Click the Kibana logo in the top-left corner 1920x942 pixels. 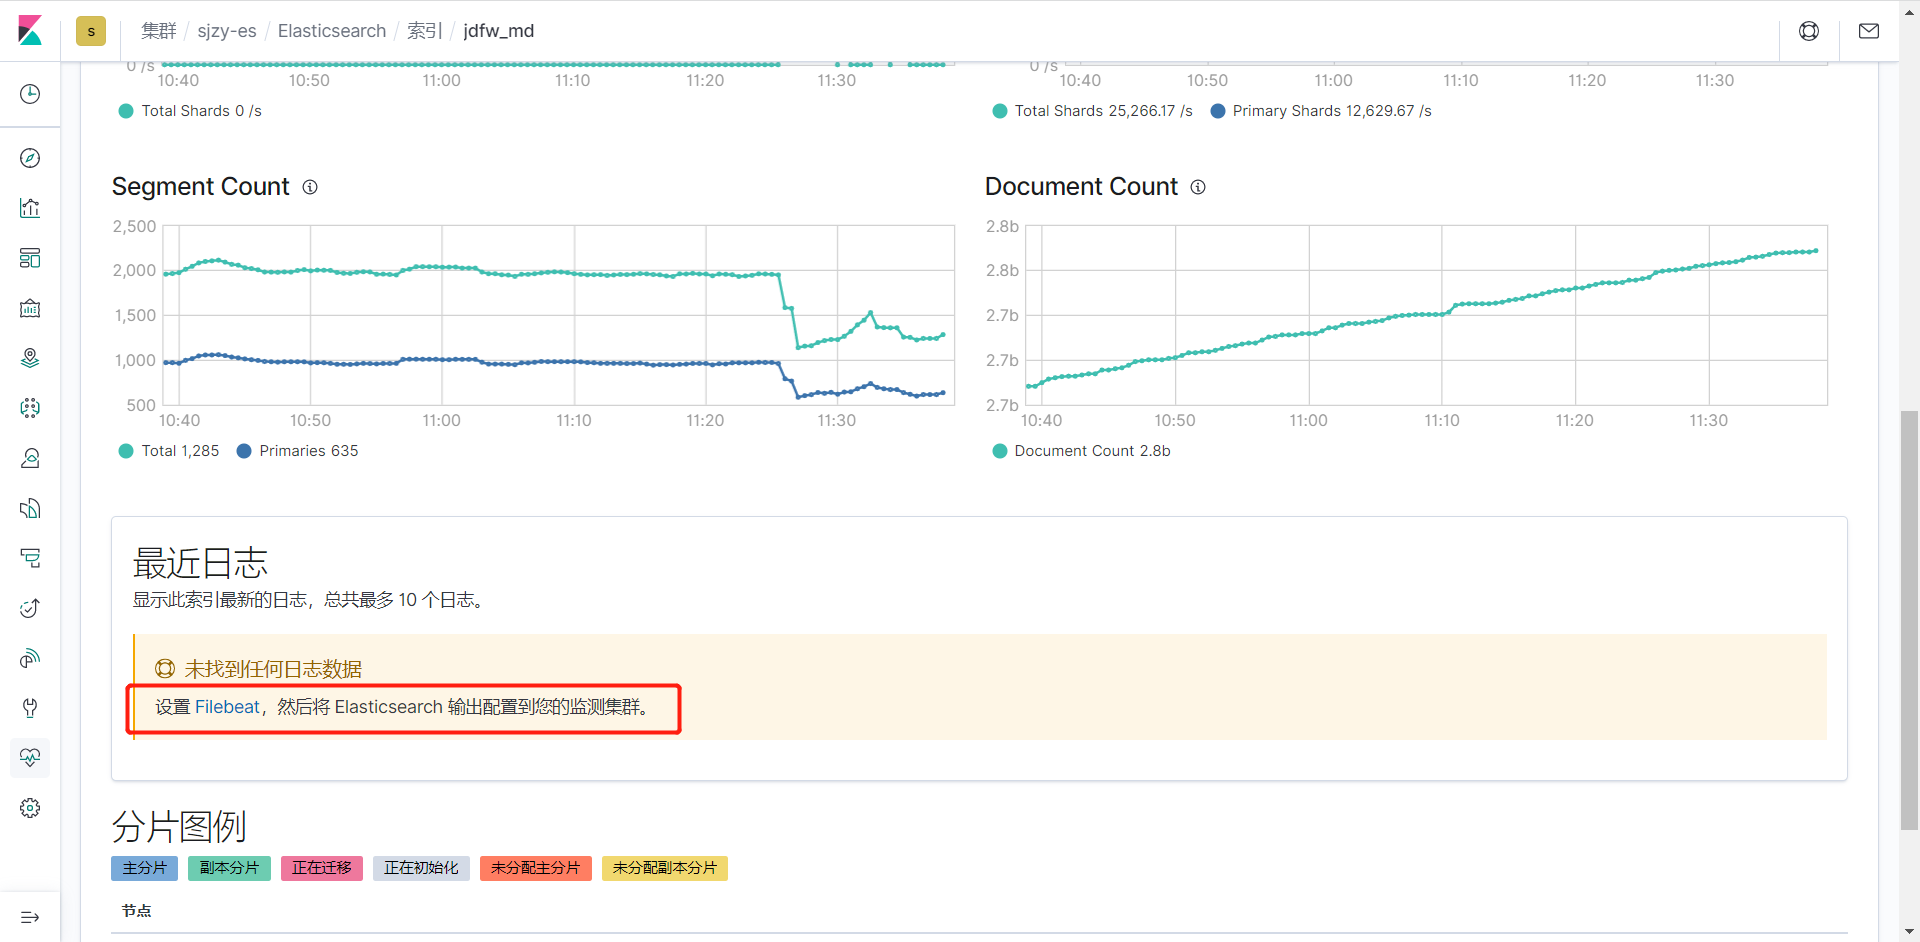[x=30, y=31]
